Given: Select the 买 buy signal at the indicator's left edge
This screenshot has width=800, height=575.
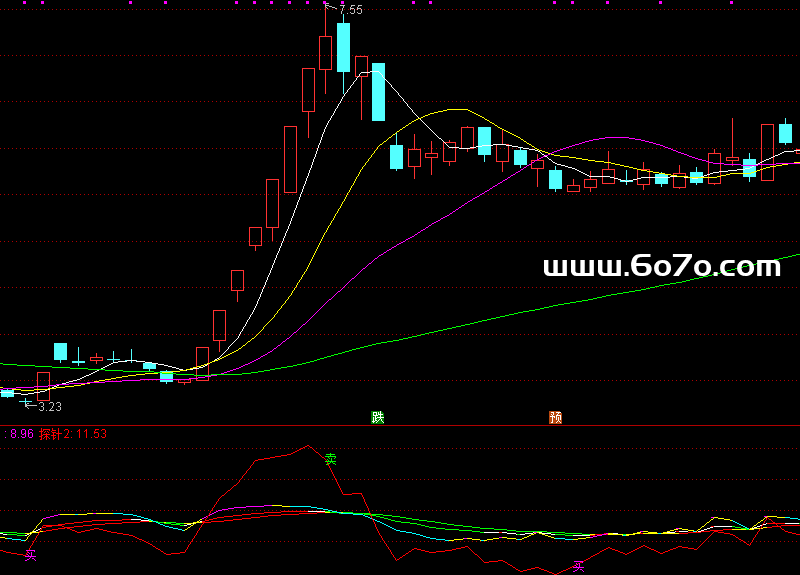Looking at the screenshot, I should [31, 555].
